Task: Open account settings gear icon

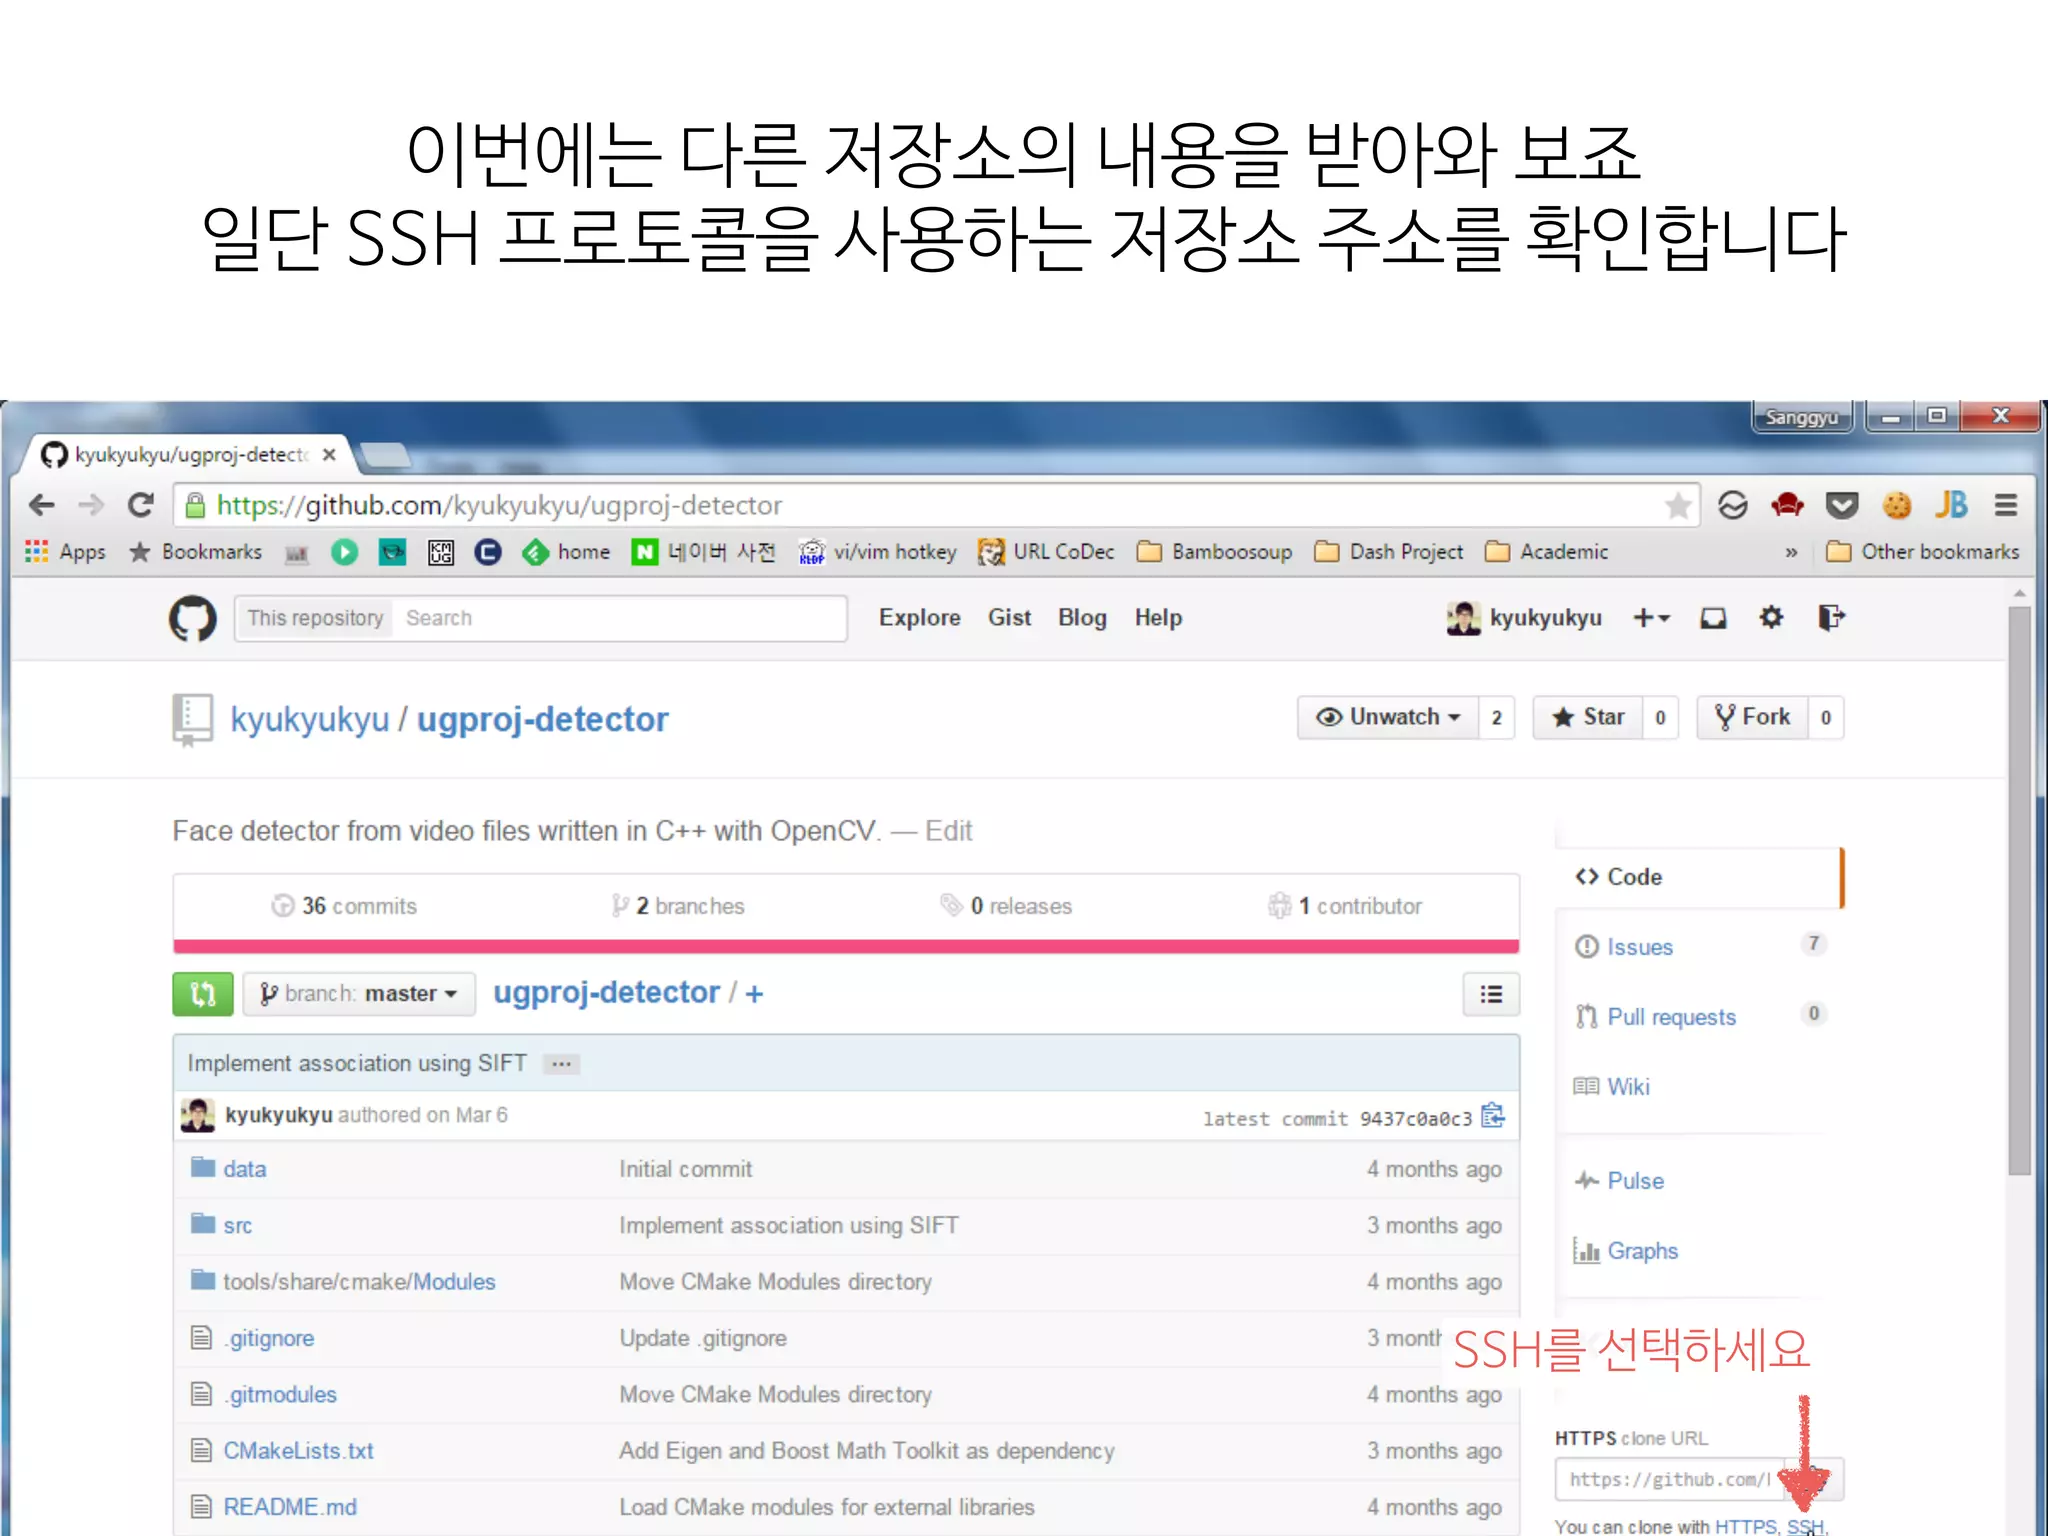Action: click(x=1771, y=618)
